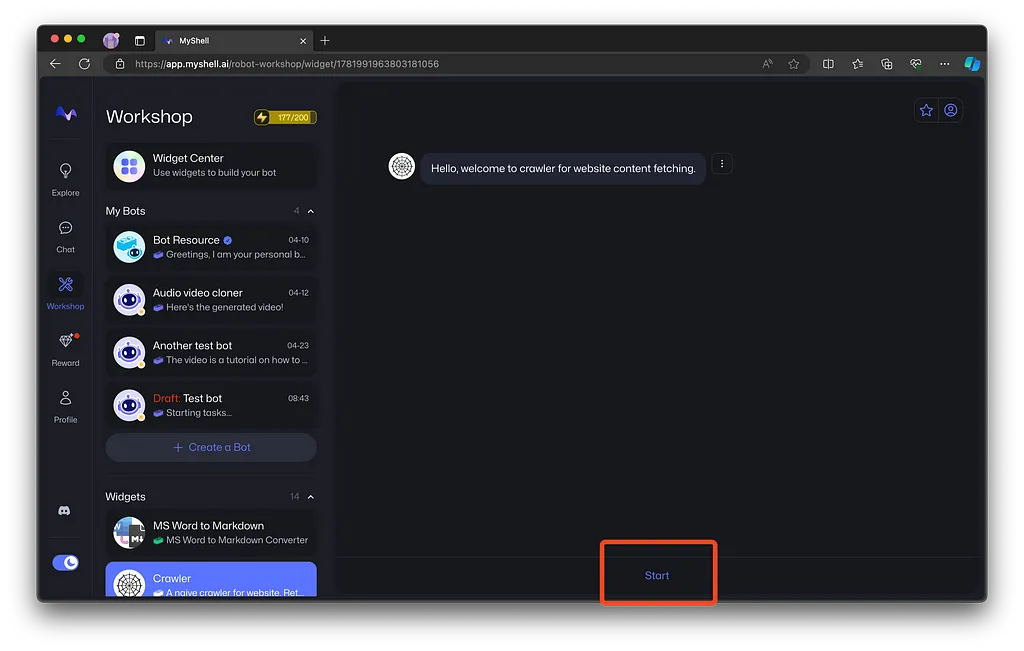Open the browser's three-dot settings menu
This screenshot has width=1024, height=651.
click(x=944, y=64)
